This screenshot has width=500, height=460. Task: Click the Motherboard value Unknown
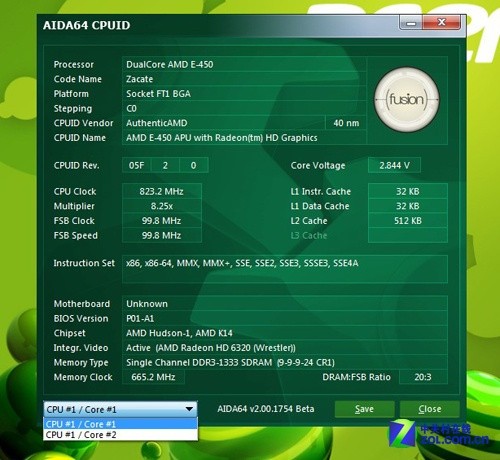coord(285,304)
